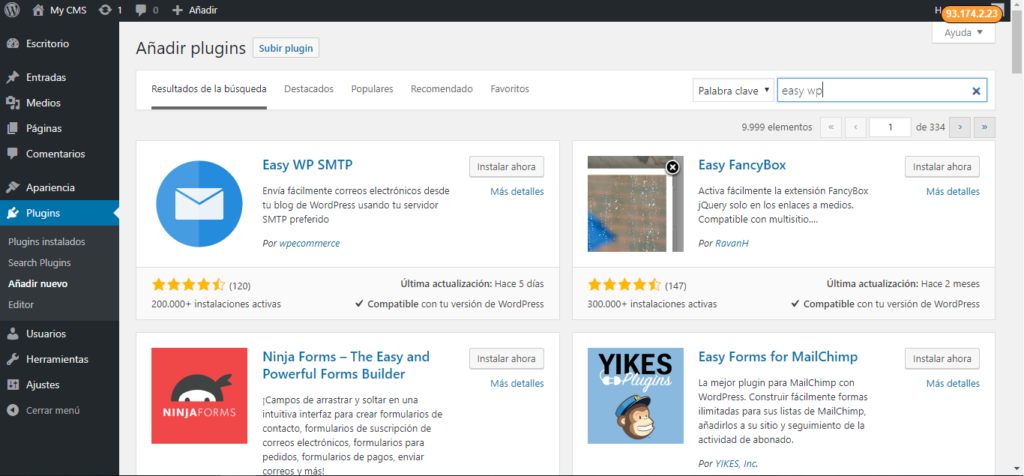This screenshot has width=1024, height=476.
Task: Install Easy WP SMTP now
Action: click(507, 167)
